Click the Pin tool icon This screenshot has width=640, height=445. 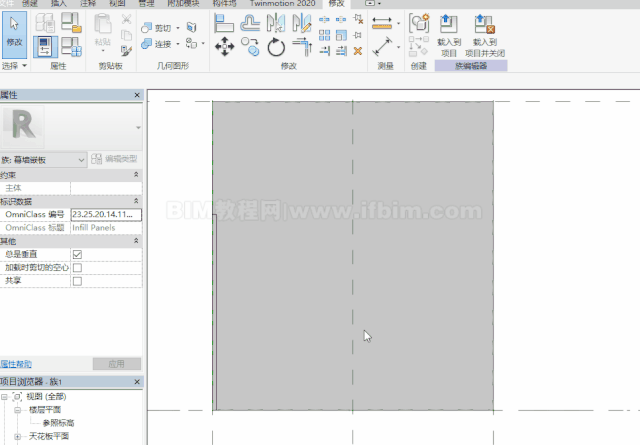click(358, 35)
